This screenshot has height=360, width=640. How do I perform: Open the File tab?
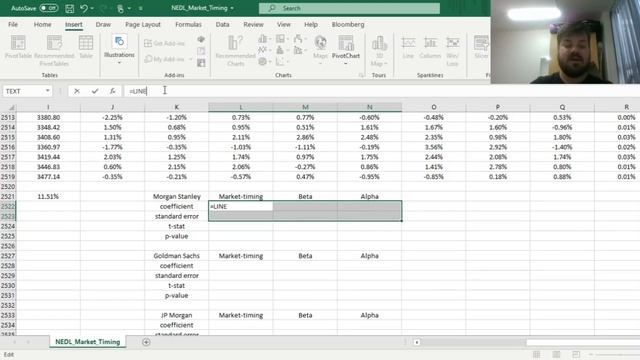tap(13, 24)
